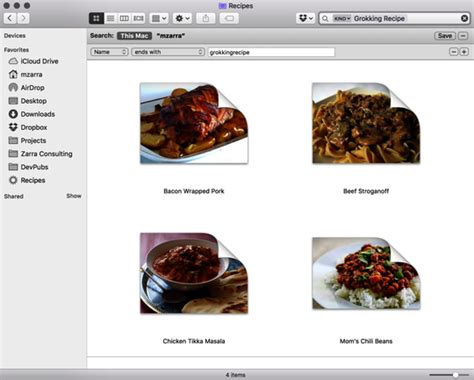Open Zarra Consulting in sidebar
Viewport: 474px width, 380px height.
tap(46, 154)
